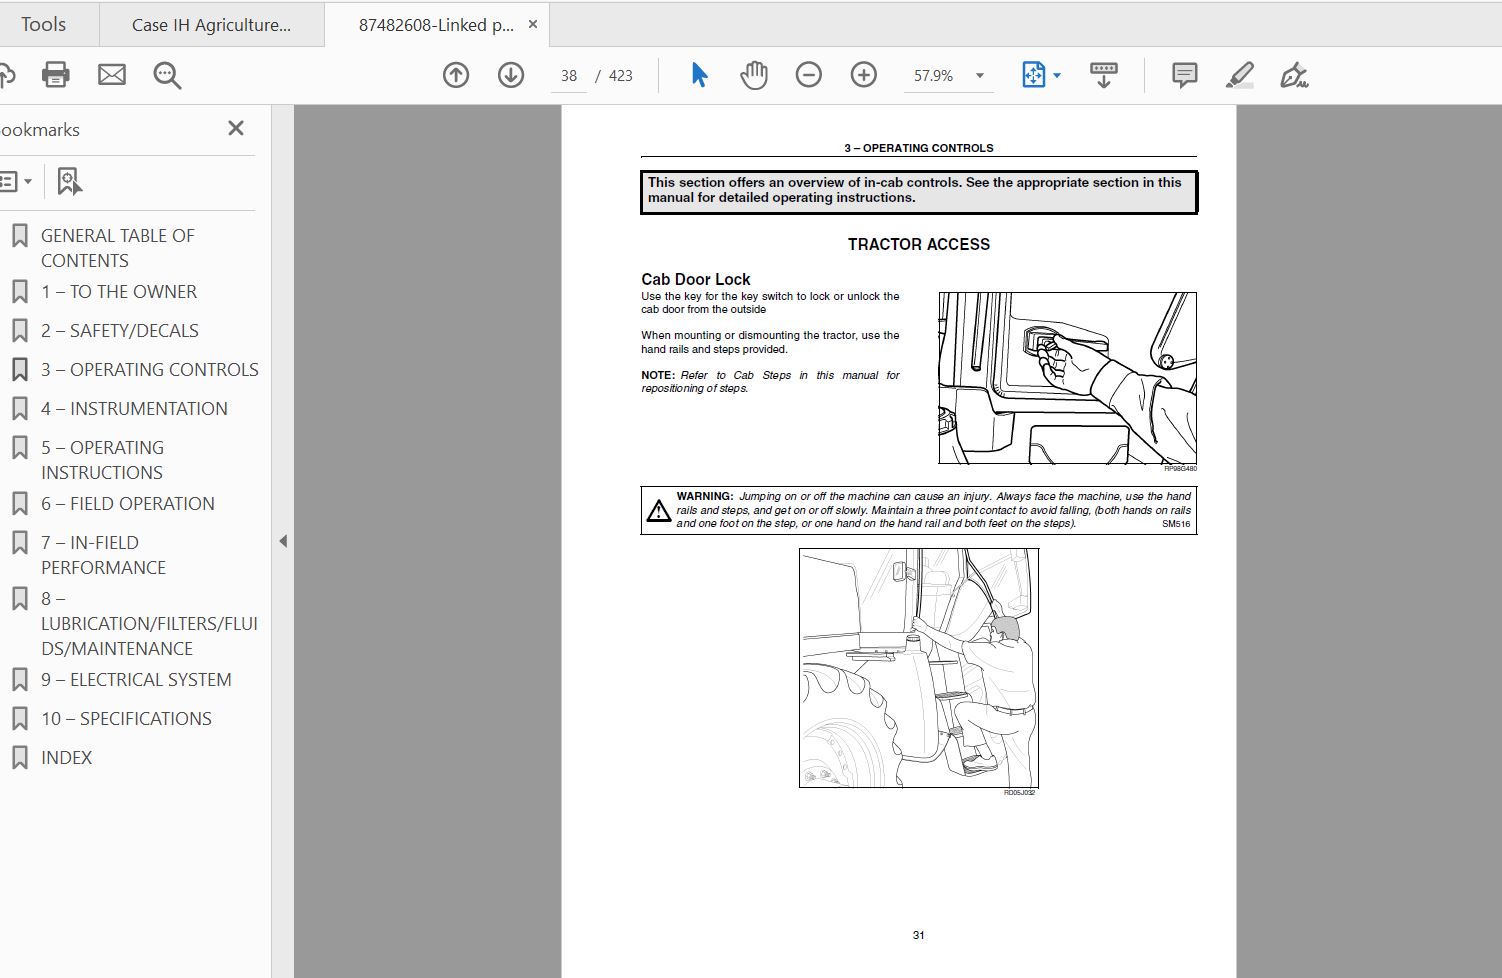1502x978 pixels.
Task: Activate the selection arrow tool
Action: click(x=698, y=75)
